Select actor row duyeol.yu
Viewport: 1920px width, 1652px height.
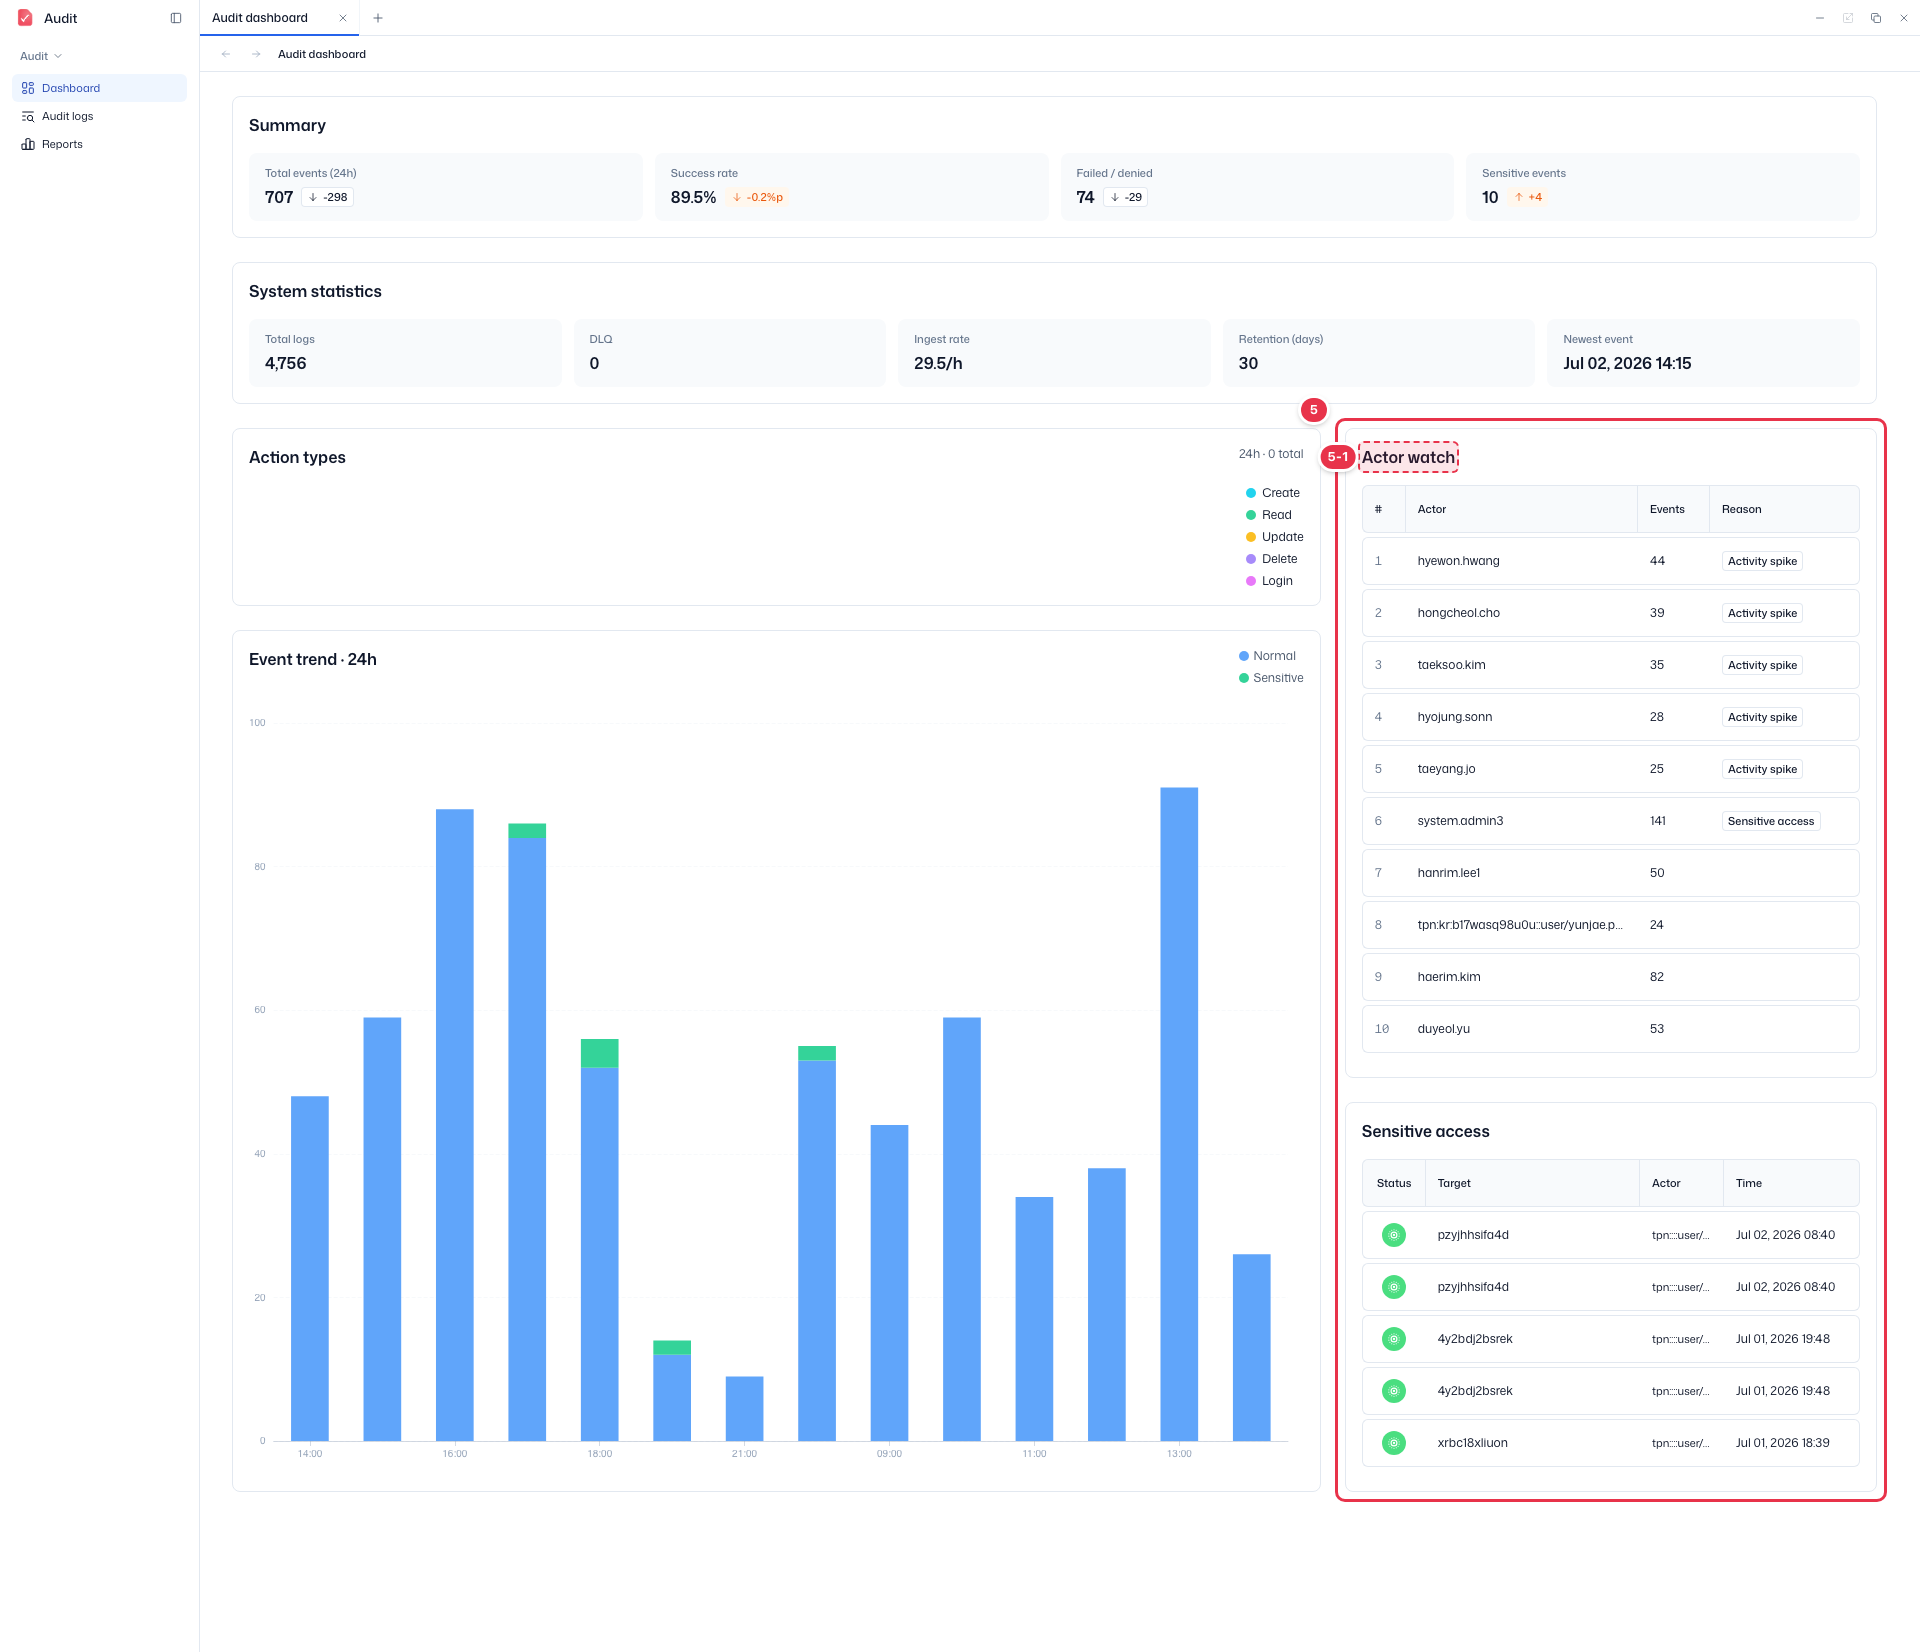point(1610,1029)
